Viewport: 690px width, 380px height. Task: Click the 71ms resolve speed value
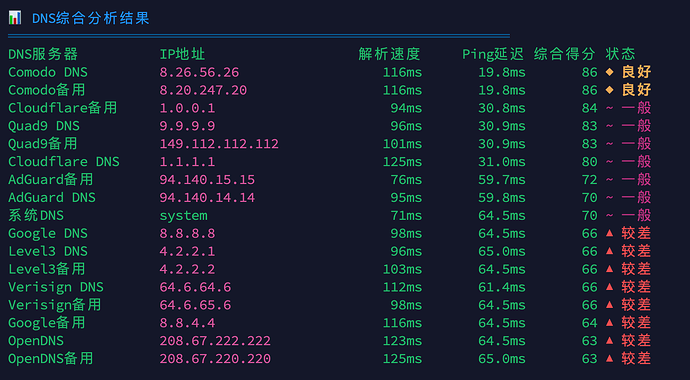click(406, 216)
